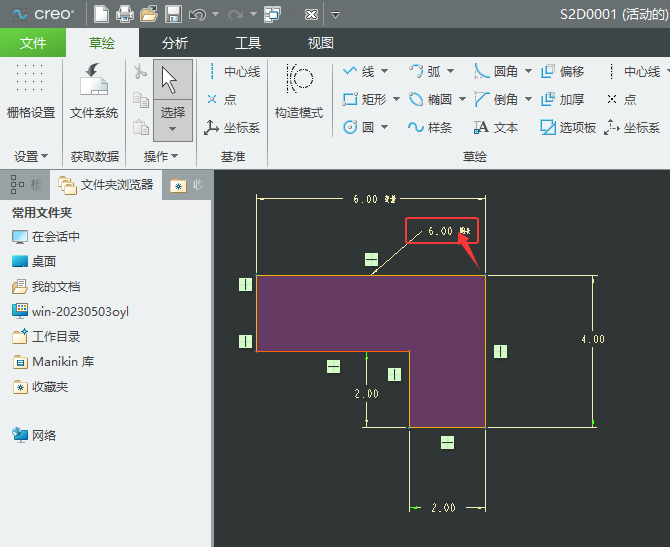
Task: Open Manikin 库 library folder
Action: click(53, 362)
